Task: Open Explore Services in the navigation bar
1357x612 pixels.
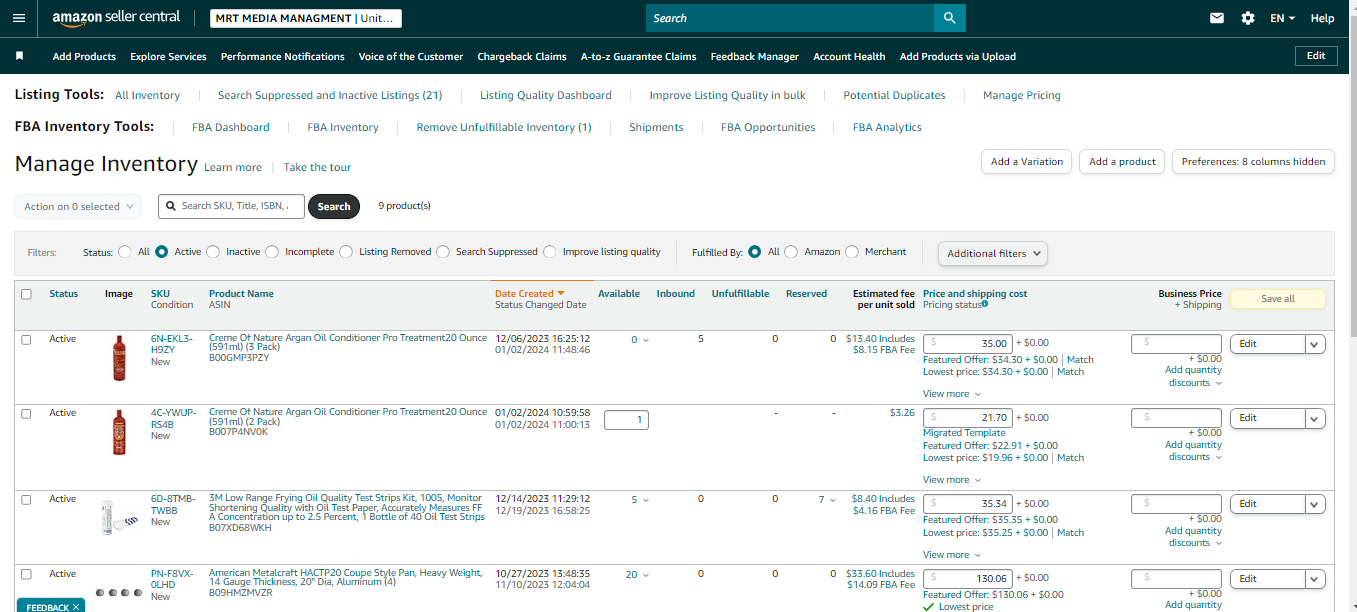Action: coord(168,56)
